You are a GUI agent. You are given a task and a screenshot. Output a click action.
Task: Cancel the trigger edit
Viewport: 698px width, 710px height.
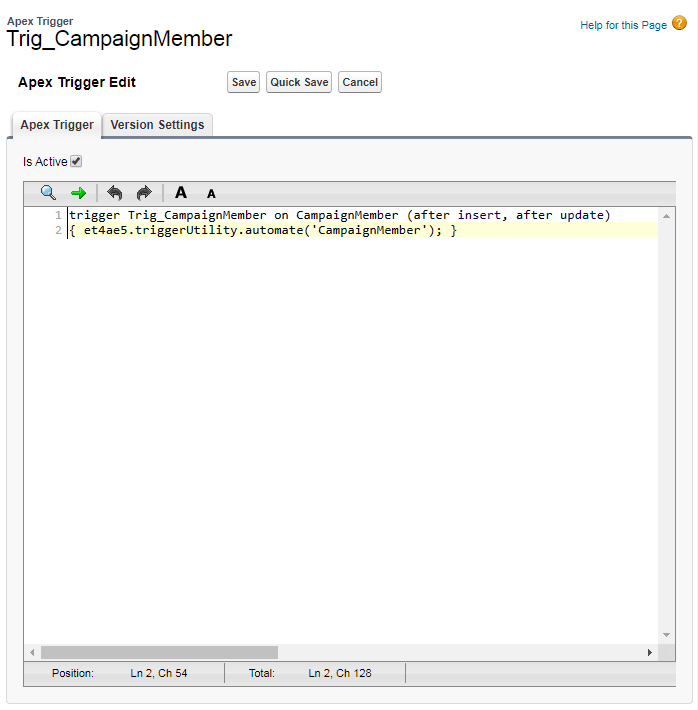(360, 82)
